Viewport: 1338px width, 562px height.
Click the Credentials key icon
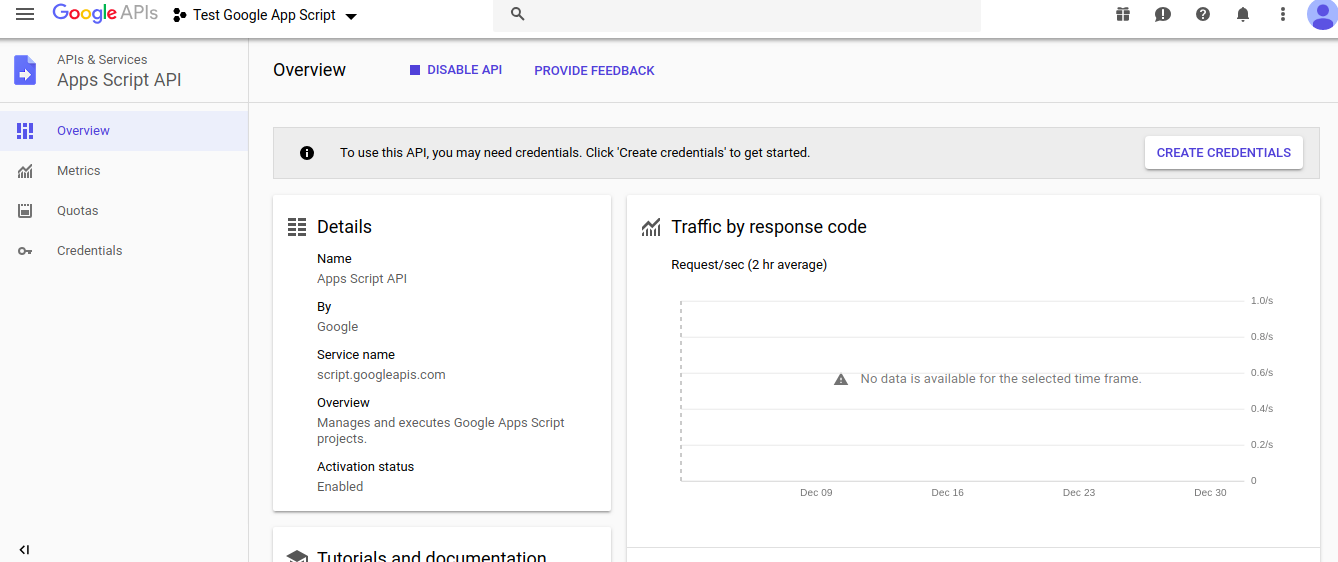[x=25, y=251]
